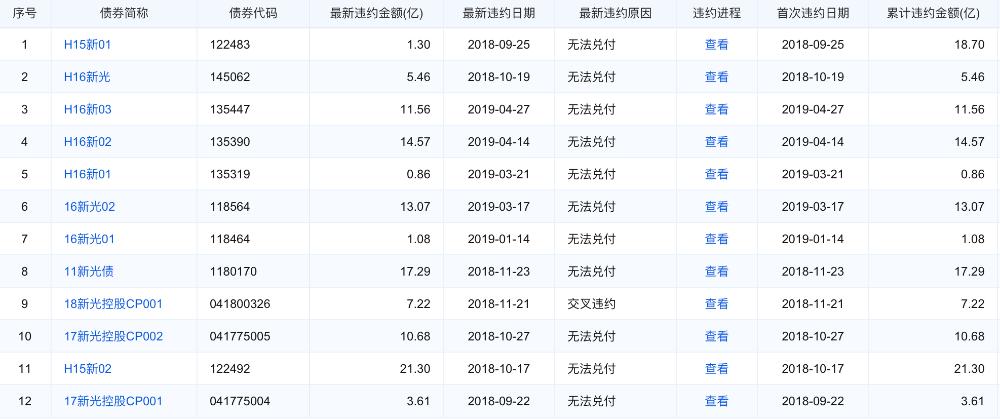Viewport: 1000px width, 419px height.
Task: Open bond link H16新02
Action: pyautogui.click(x=87, y=142)
